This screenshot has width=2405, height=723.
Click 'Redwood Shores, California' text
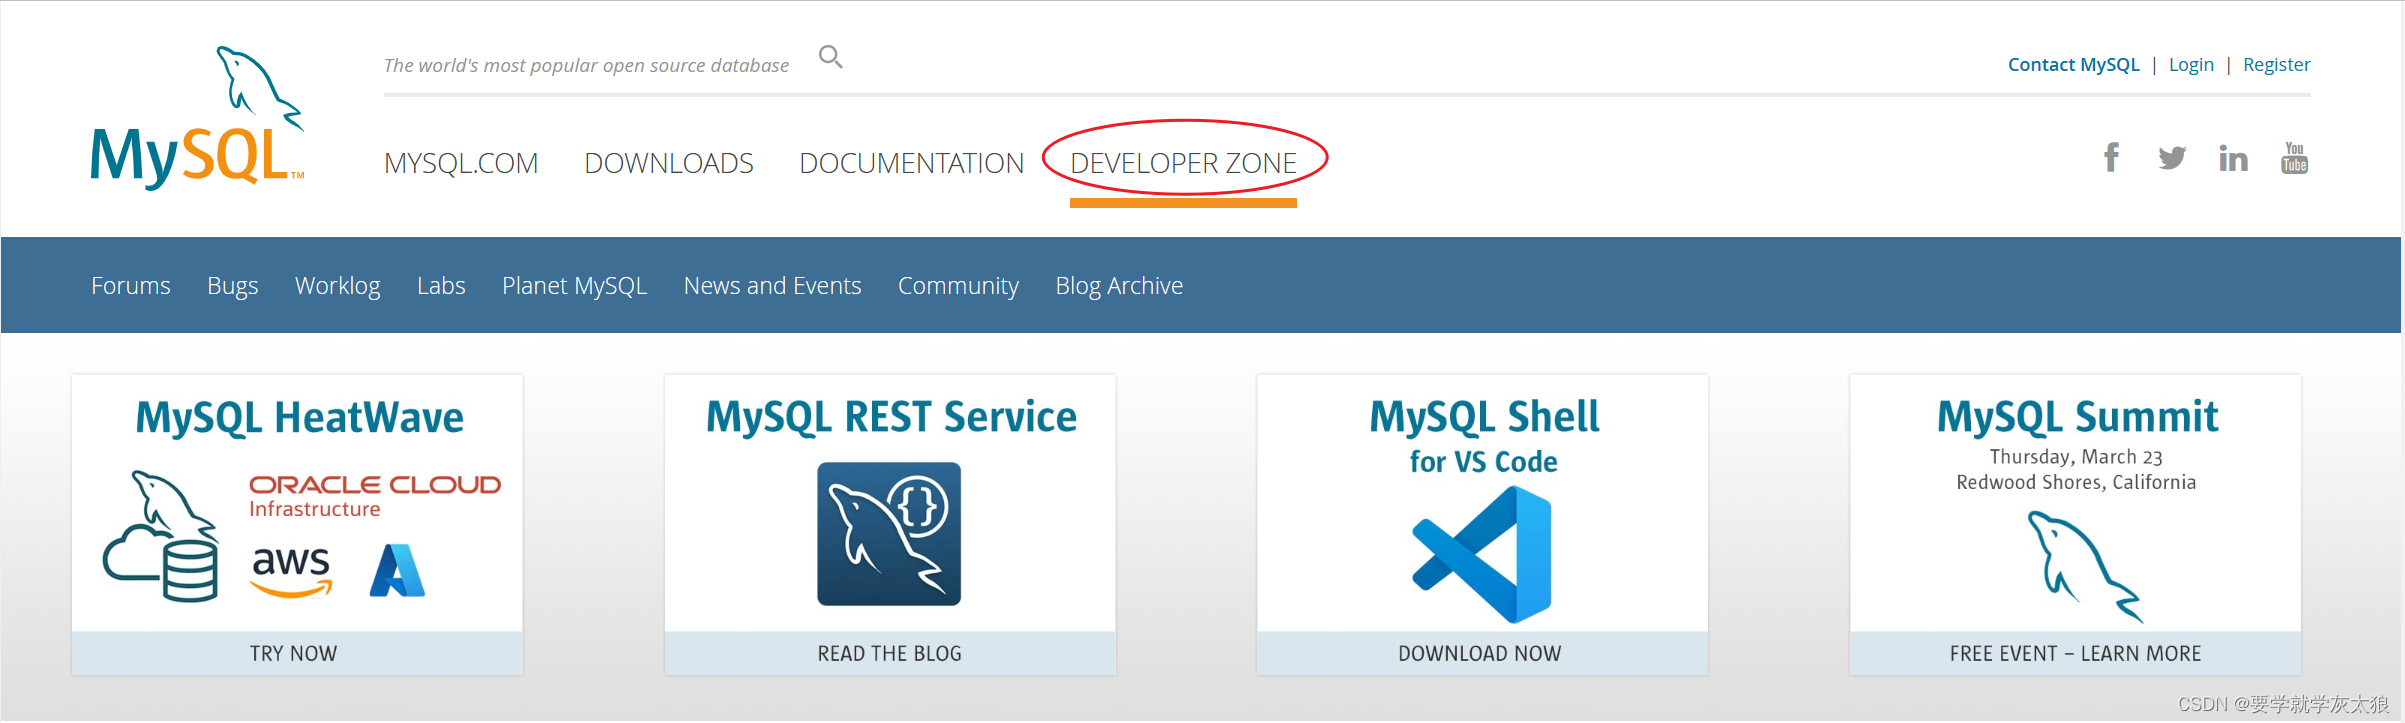(2076, 483)
